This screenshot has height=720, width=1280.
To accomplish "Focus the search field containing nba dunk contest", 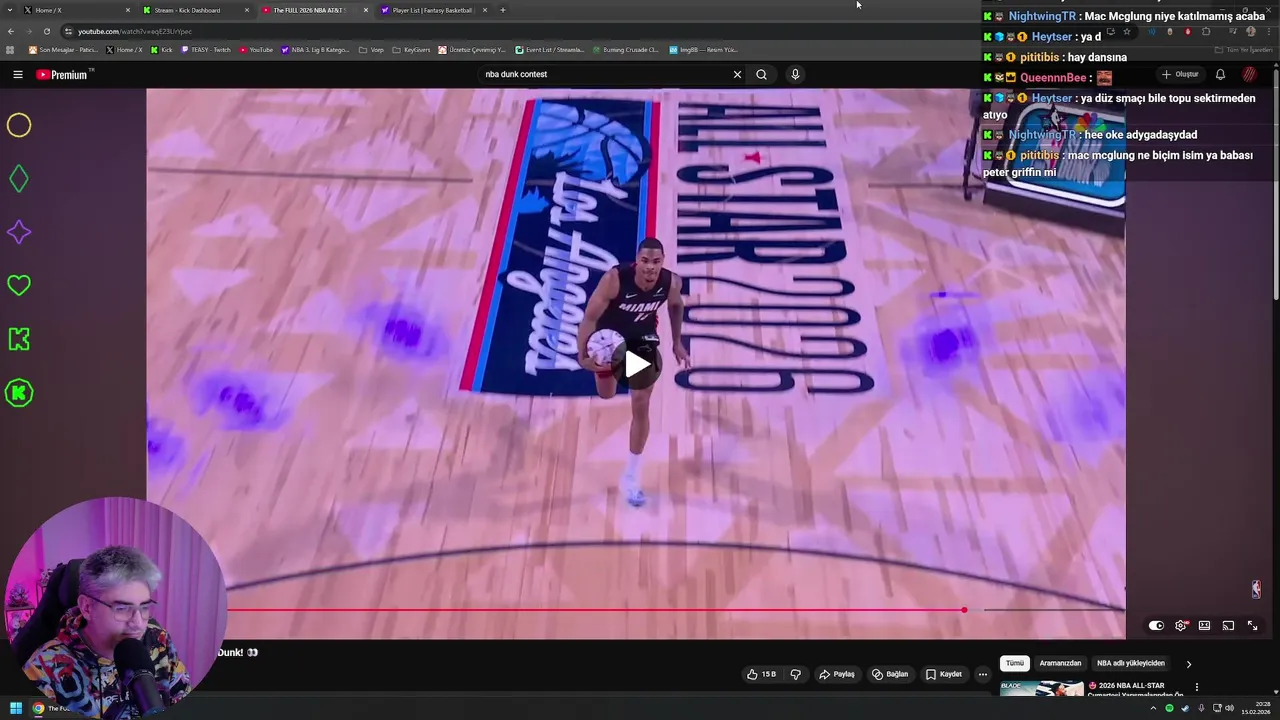I will pos(603,74).
